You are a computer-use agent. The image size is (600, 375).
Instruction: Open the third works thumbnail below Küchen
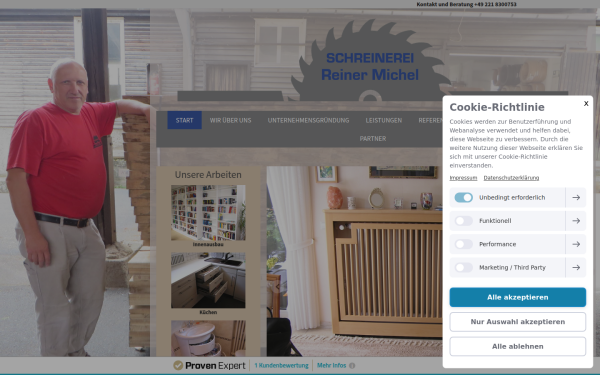tap(208, 338)
